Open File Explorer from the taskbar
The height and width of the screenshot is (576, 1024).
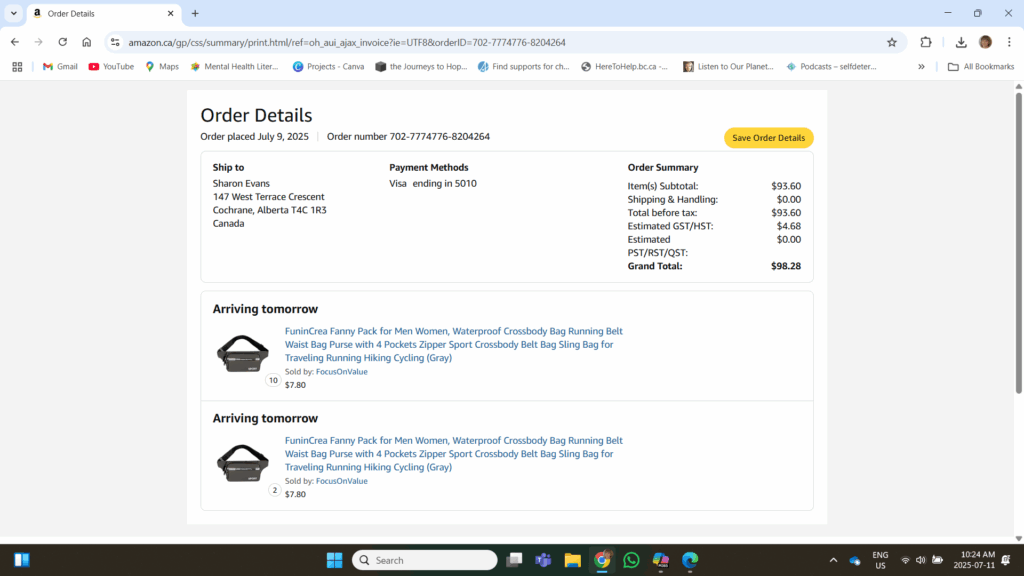573,560
